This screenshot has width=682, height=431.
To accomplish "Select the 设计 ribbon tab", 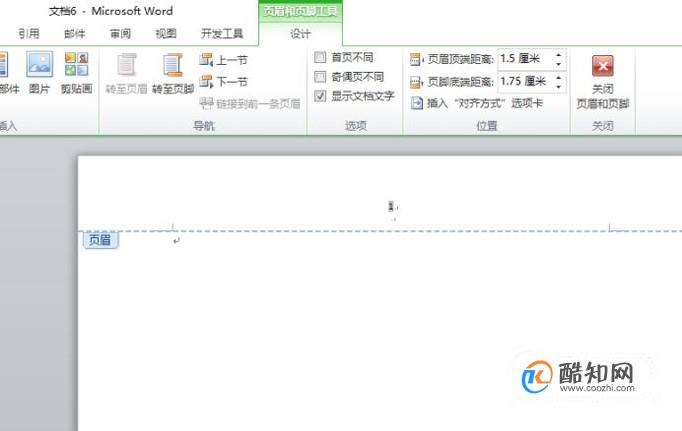I will coord(300,34).
